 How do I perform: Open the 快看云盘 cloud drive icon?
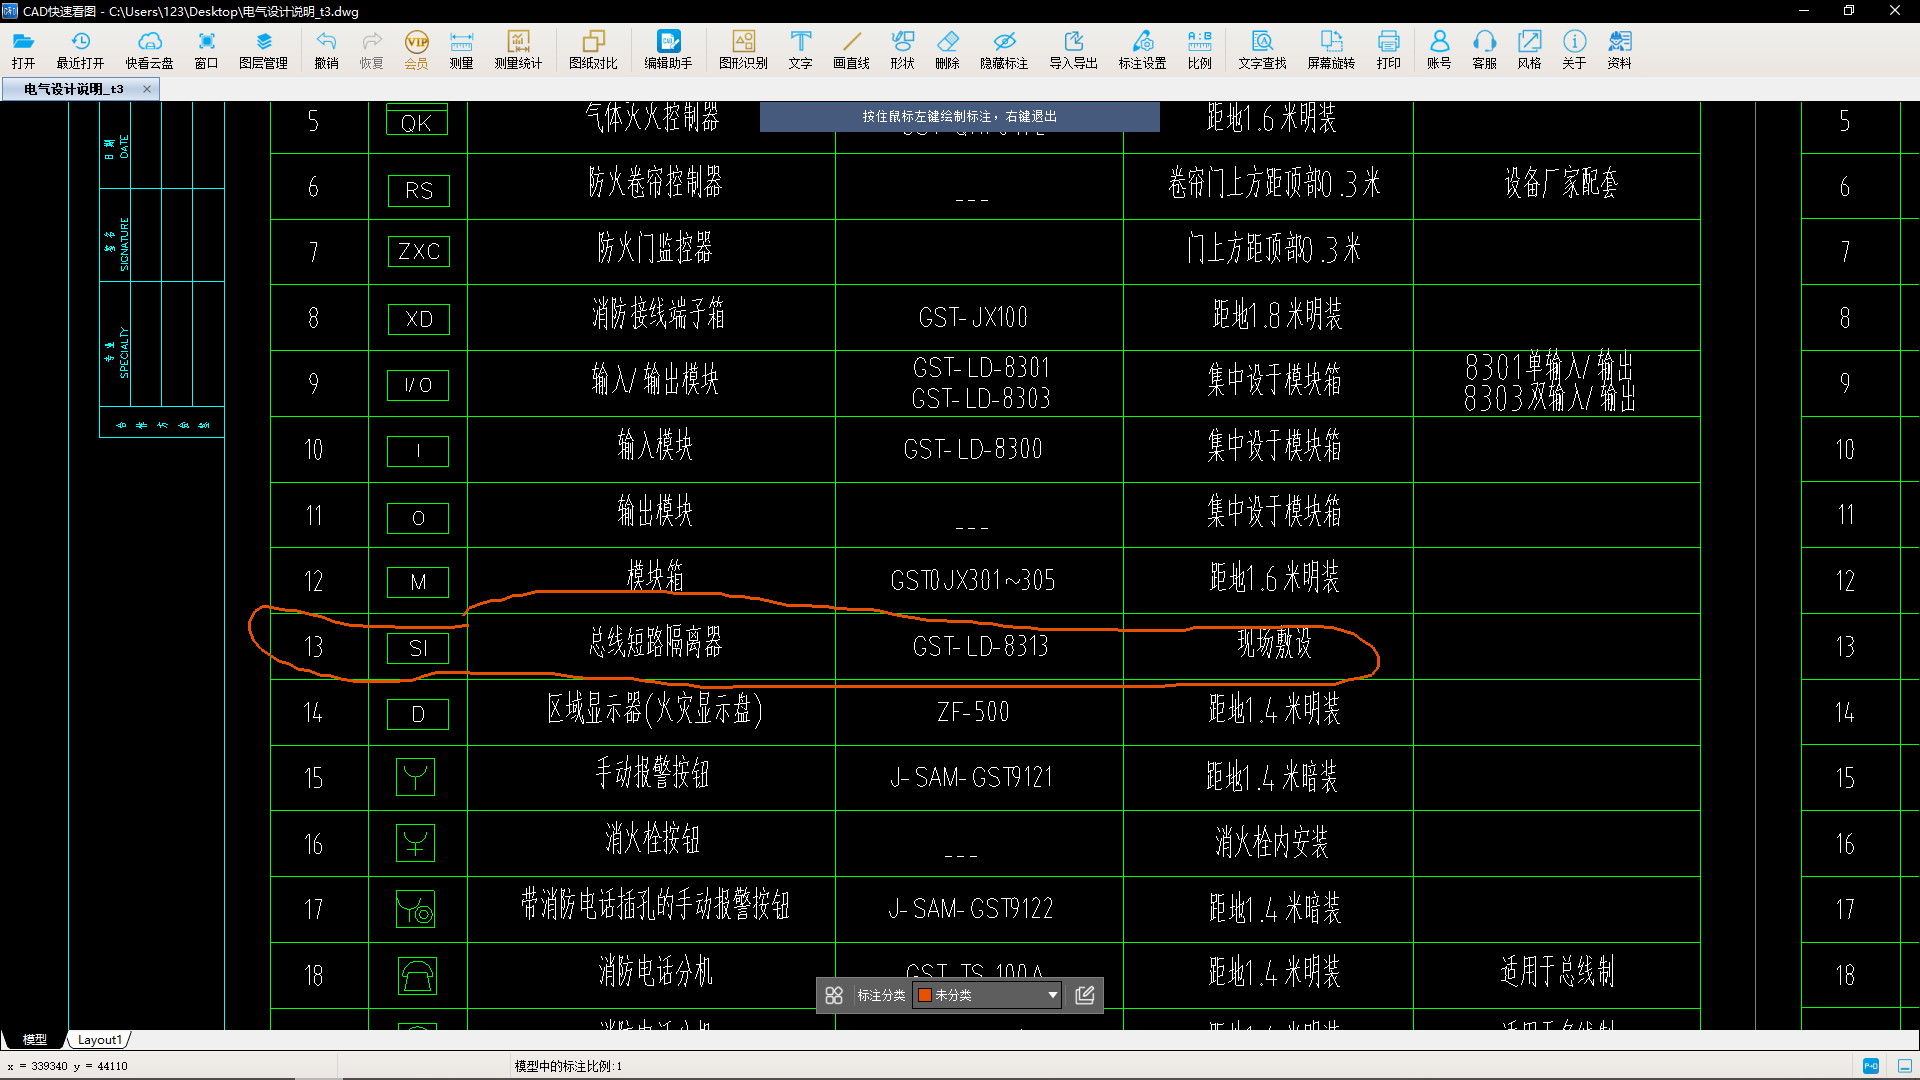149,49
